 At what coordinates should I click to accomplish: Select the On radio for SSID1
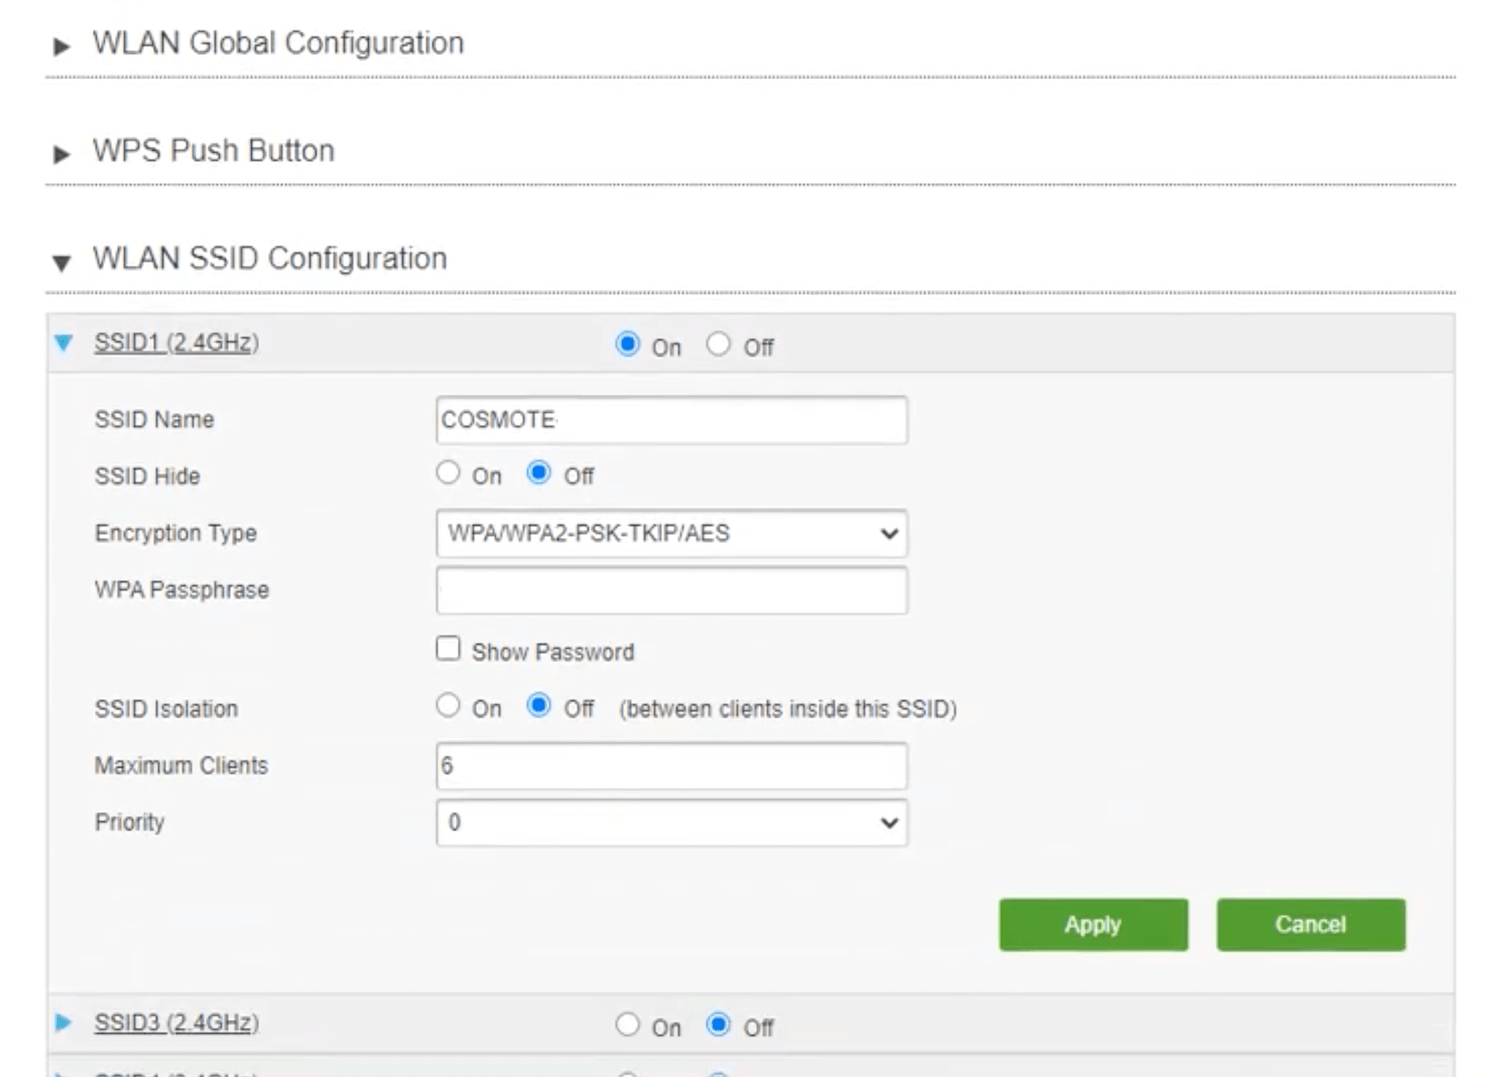point(627,345)
